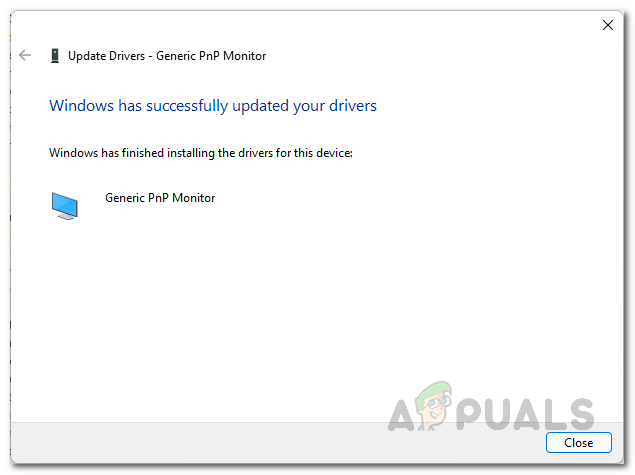Click the blue monitor icon
The image size is (635, 475).
65,206
